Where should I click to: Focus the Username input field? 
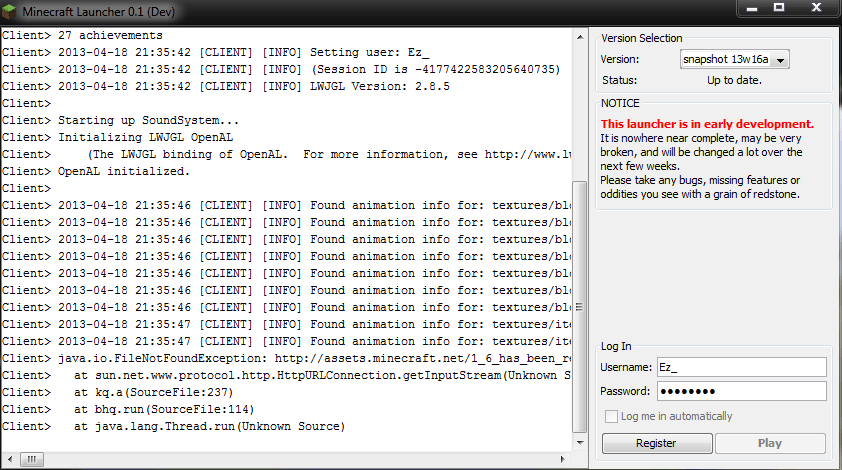pos(742,367)
